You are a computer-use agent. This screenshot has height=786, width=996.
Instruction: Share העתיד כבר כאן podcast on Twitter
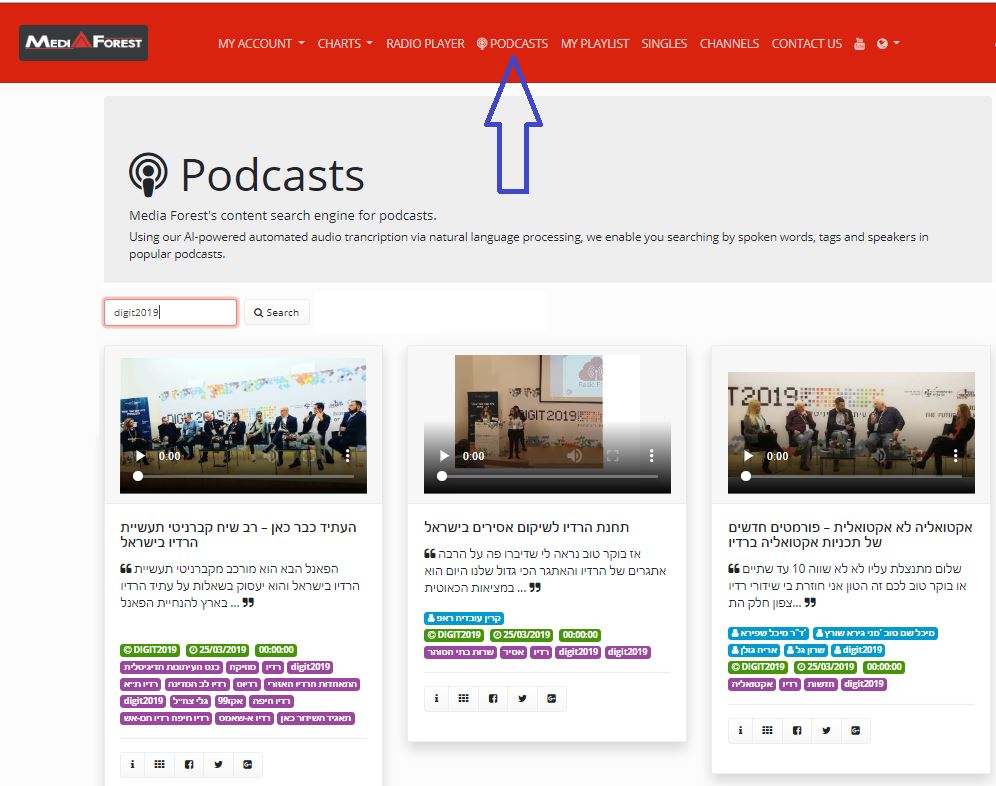coord(218,764)
